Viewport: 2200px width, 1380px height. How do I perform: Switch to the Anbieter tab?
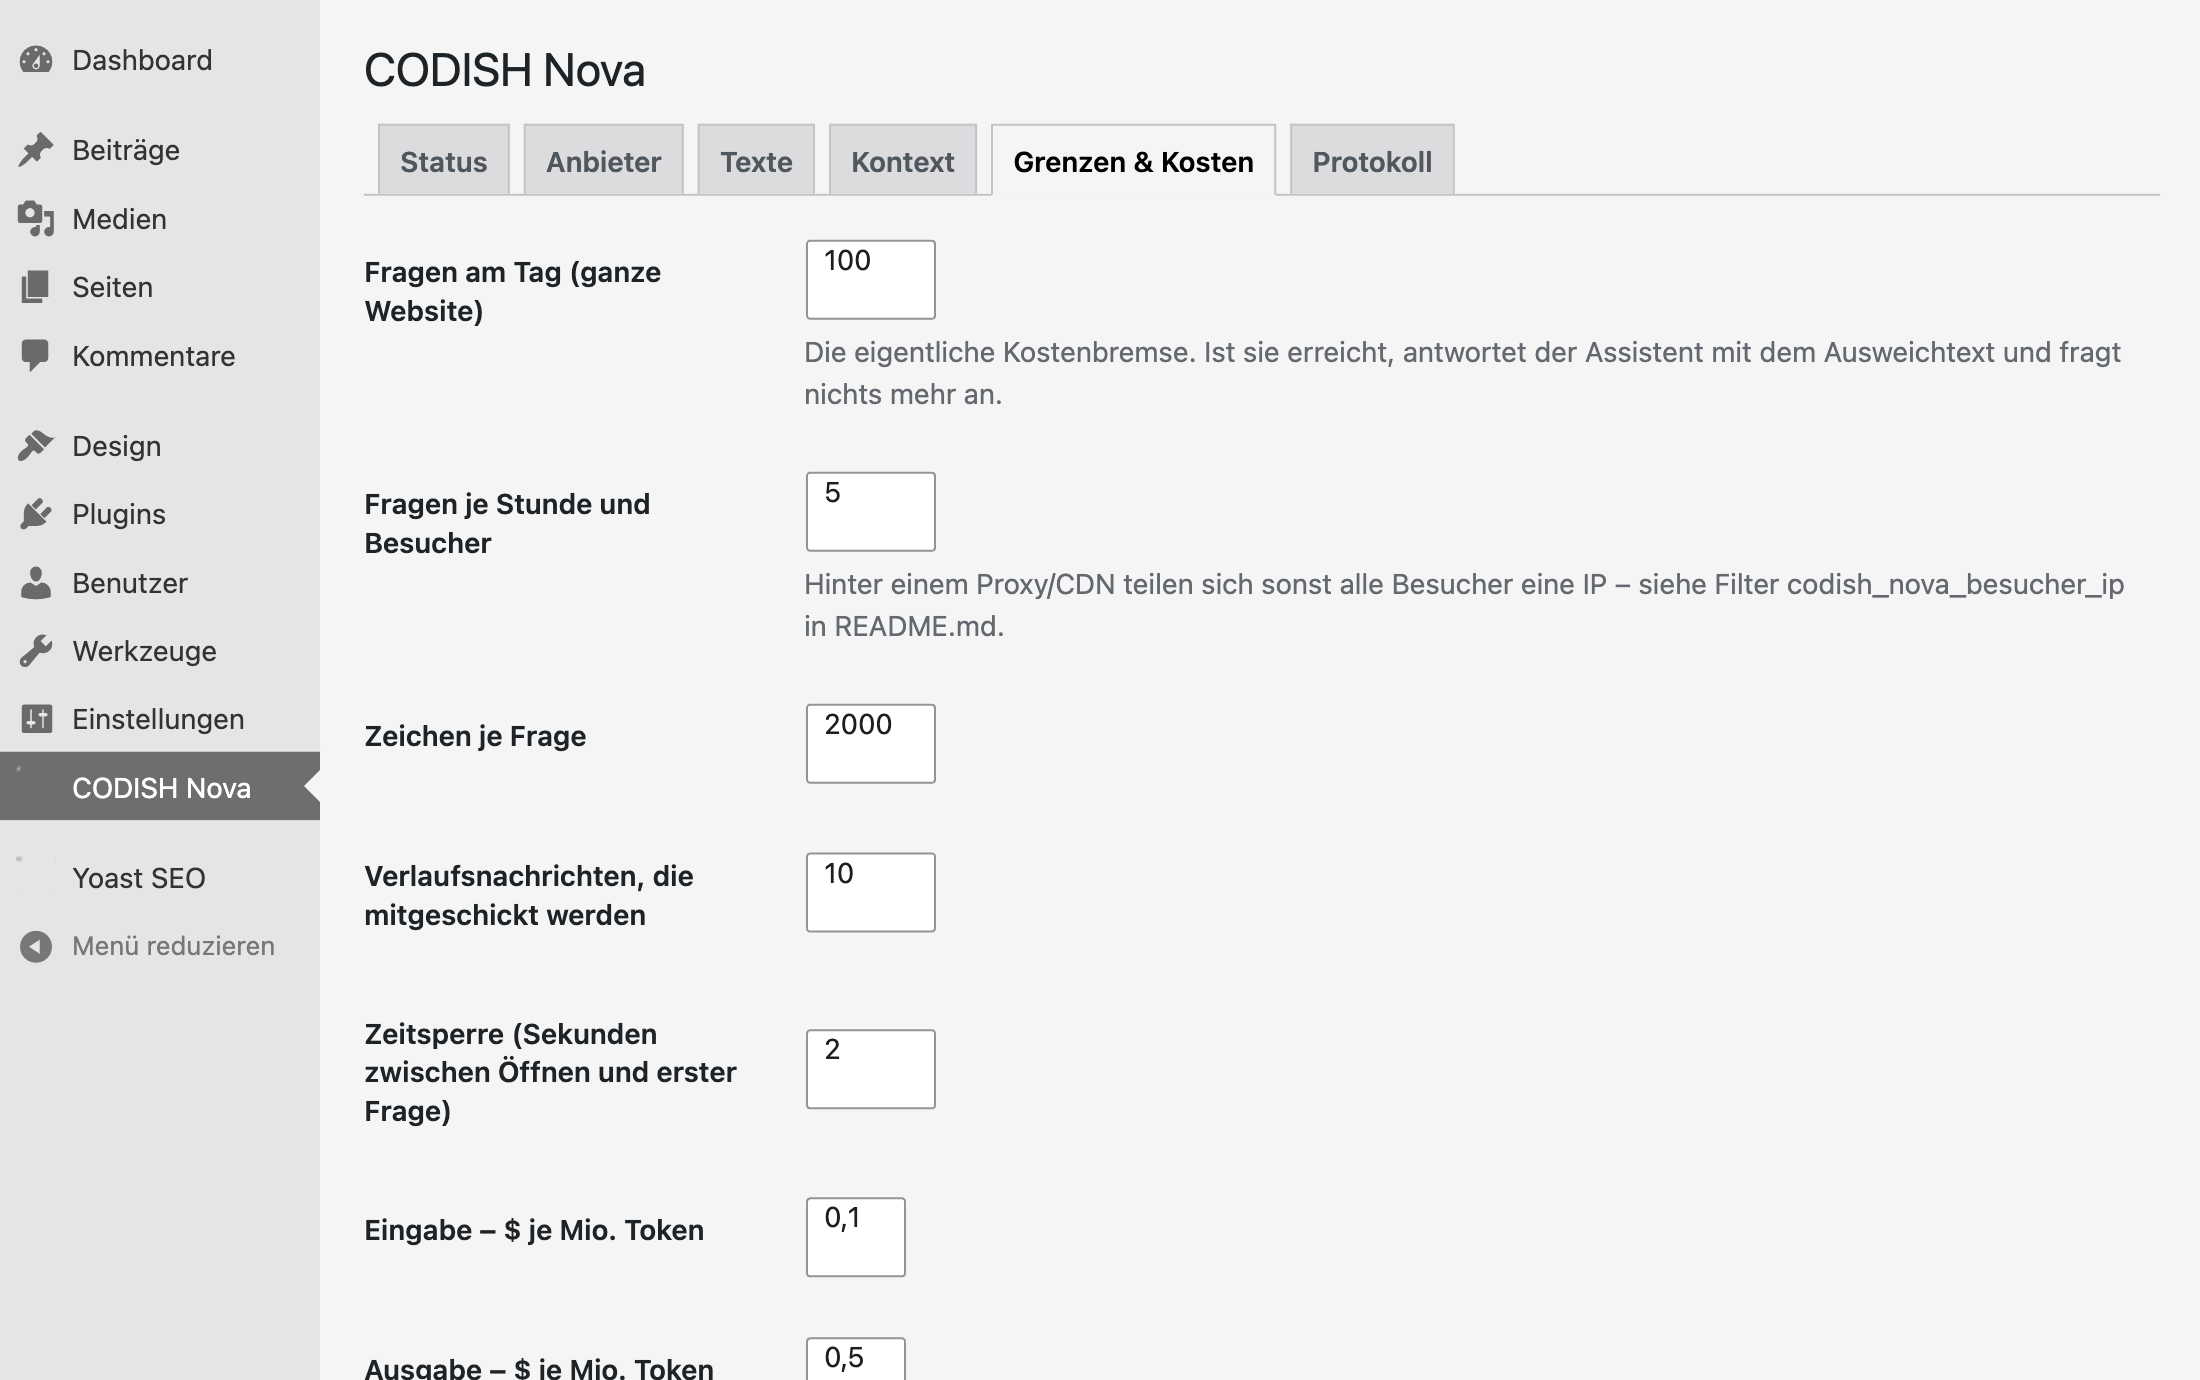tap(604, 160)
